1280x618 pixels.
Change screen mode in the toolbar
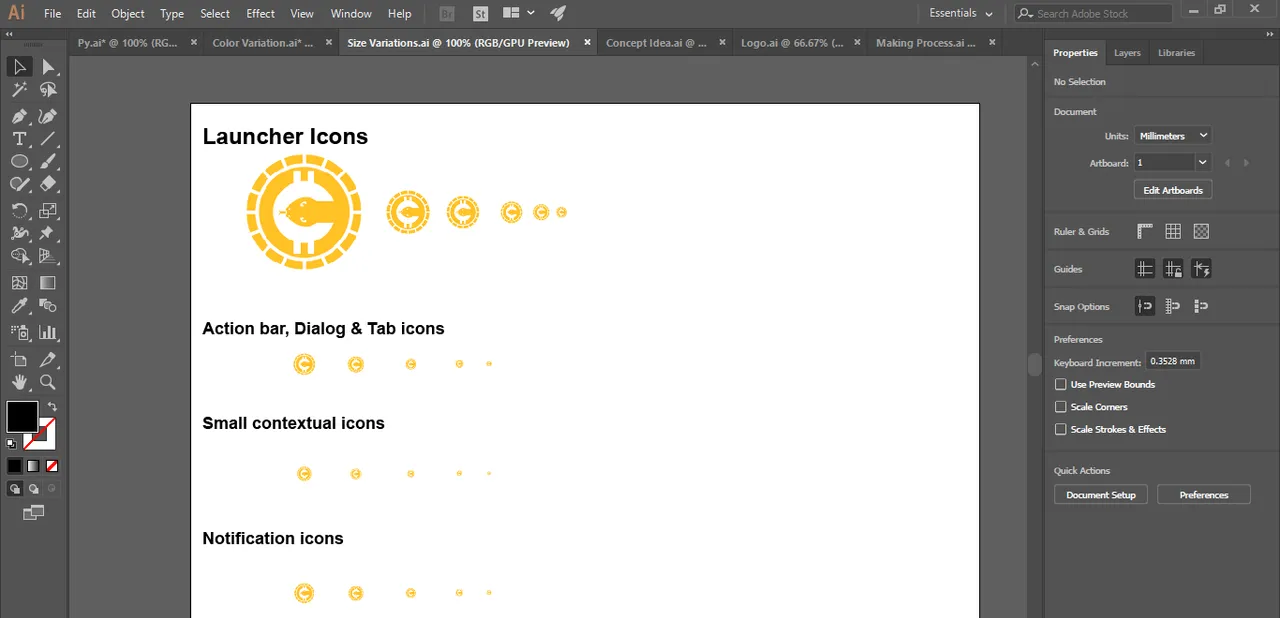34,513
